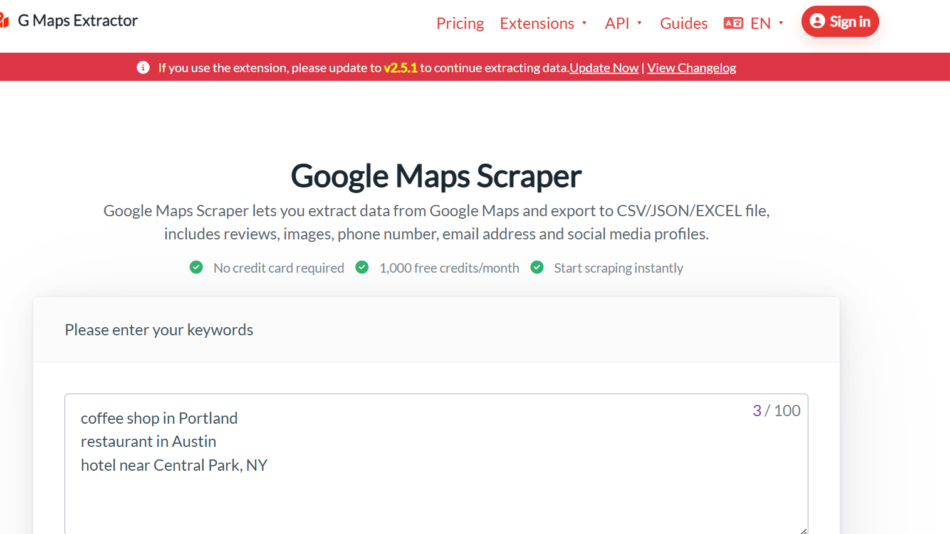
Task: Follow the Update Now link
Action: [604, 67]
